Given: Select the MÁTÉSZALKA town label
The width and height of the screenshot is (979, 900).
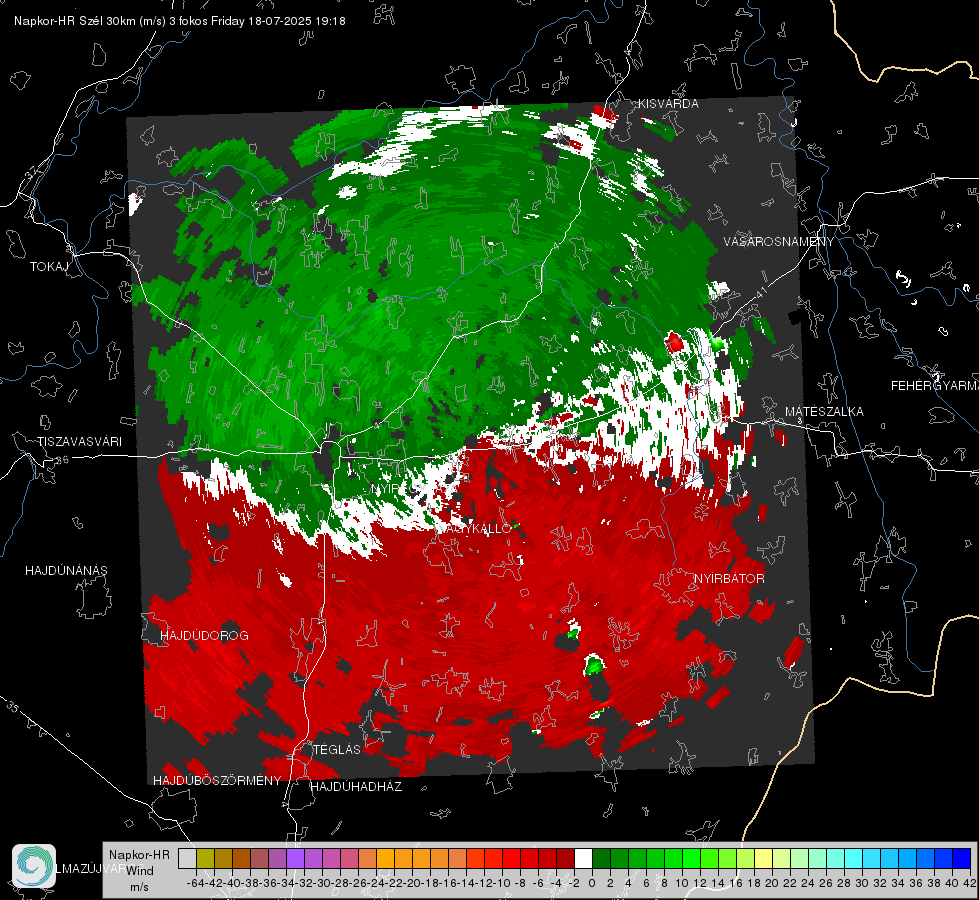Looking at the screenshot, I should pos(824,412).
